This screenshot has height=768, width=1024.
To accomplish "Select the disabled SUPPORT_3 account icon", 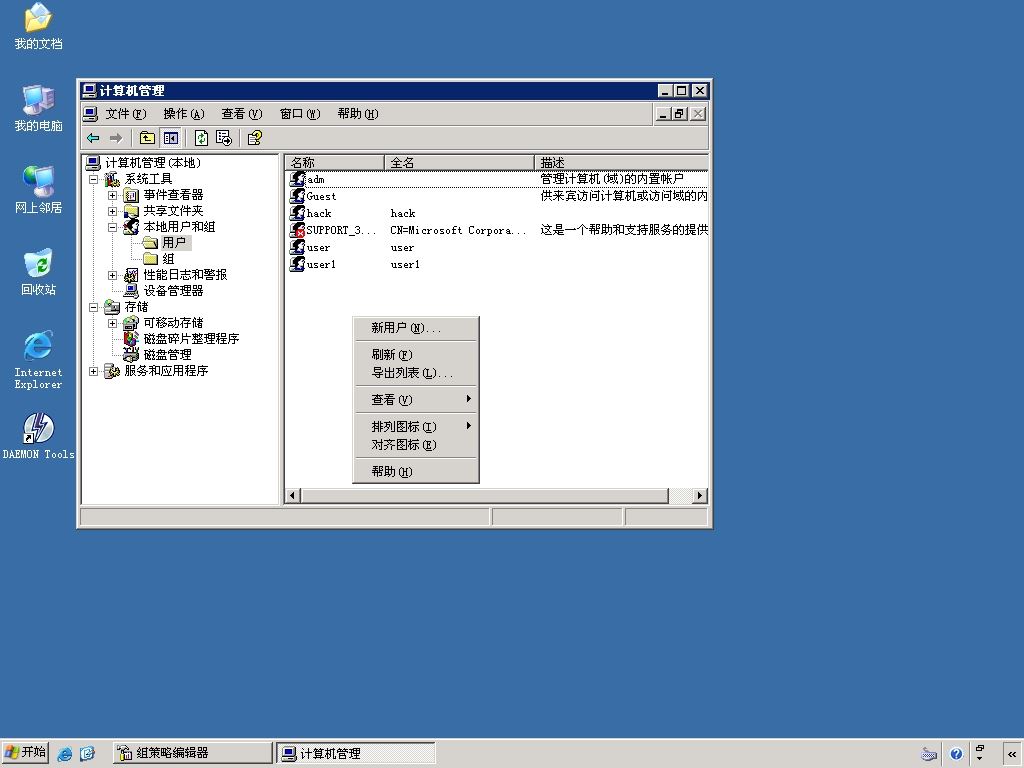I will (297, 230).
